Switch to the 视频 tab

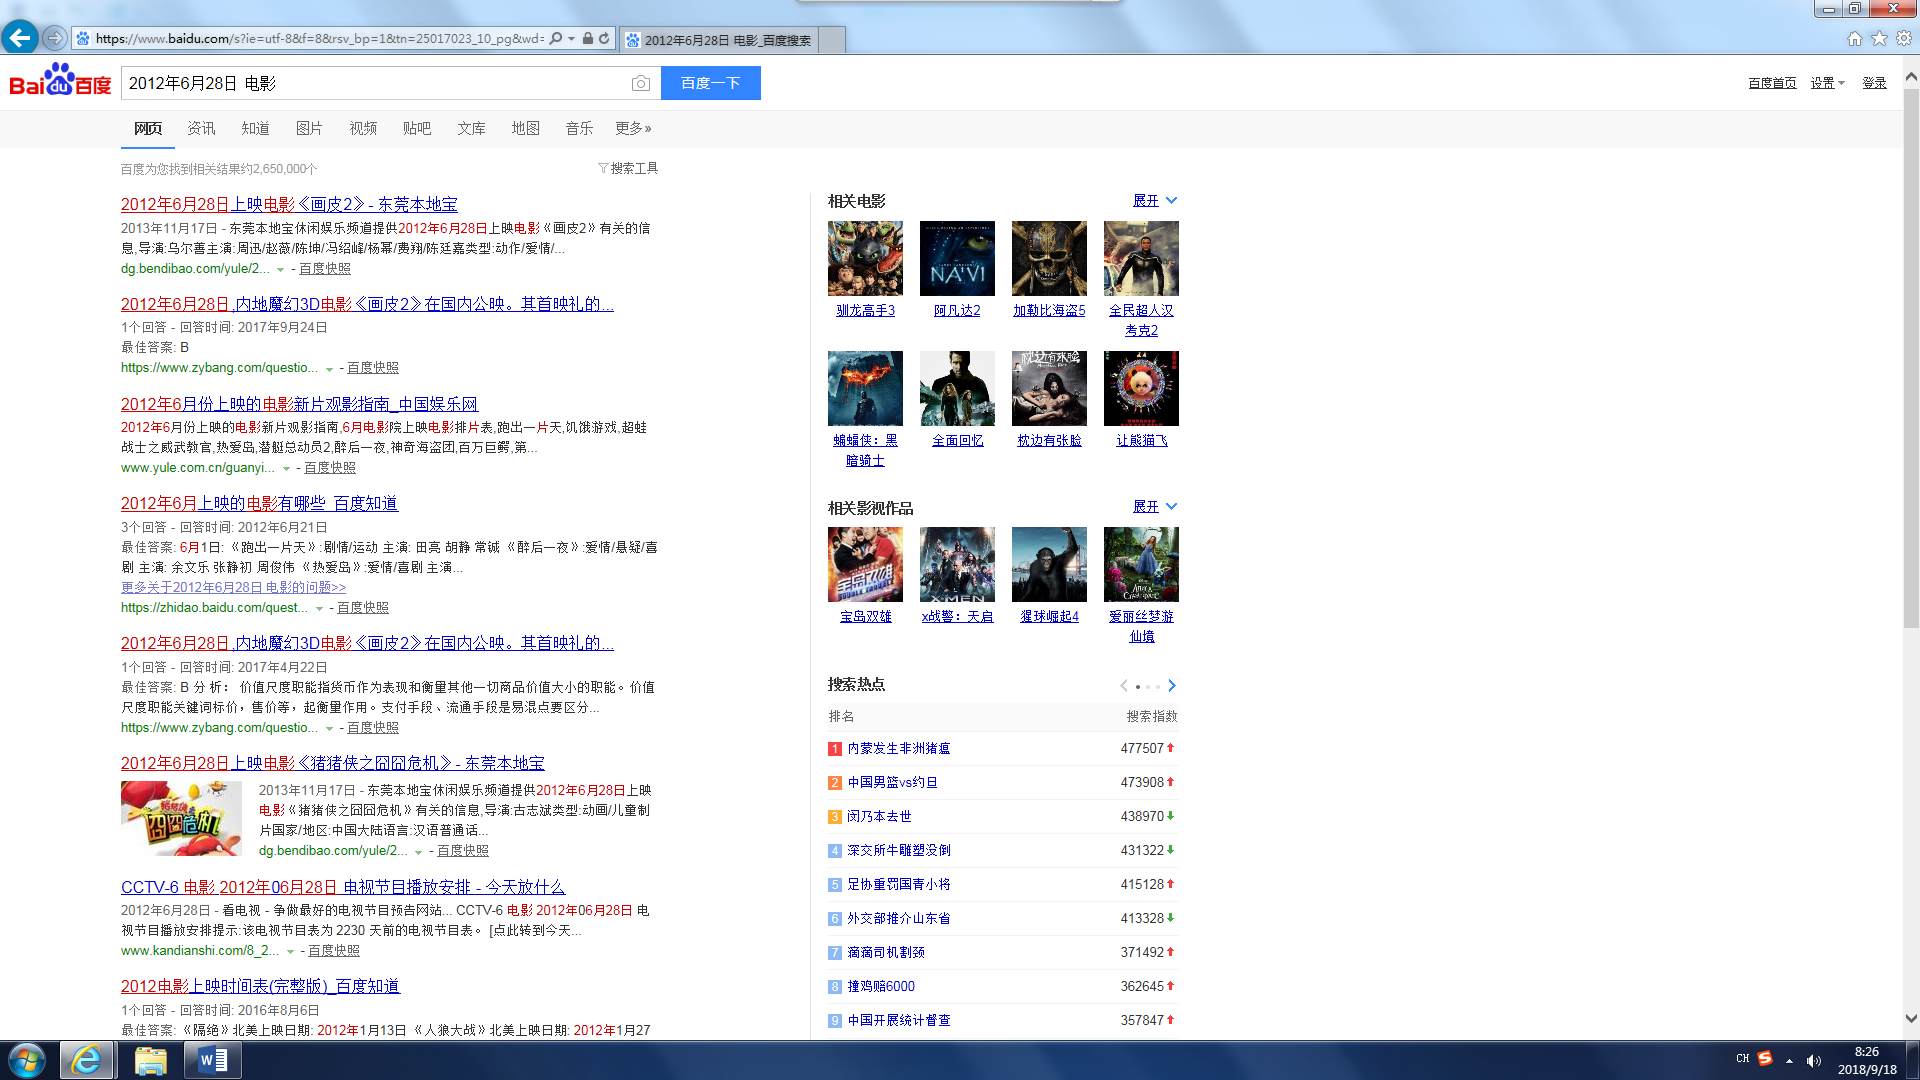click(363, 128)
